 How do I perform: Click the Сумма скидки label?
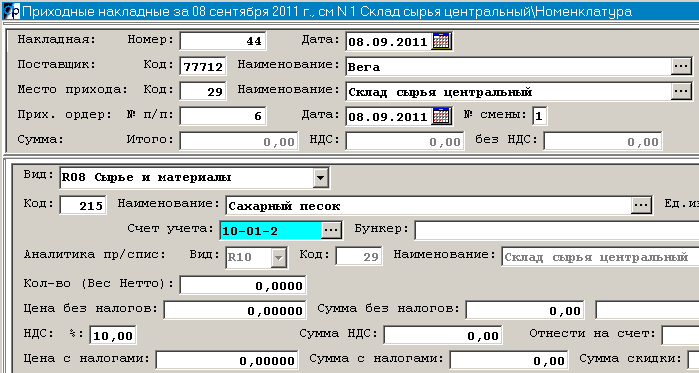630,358
